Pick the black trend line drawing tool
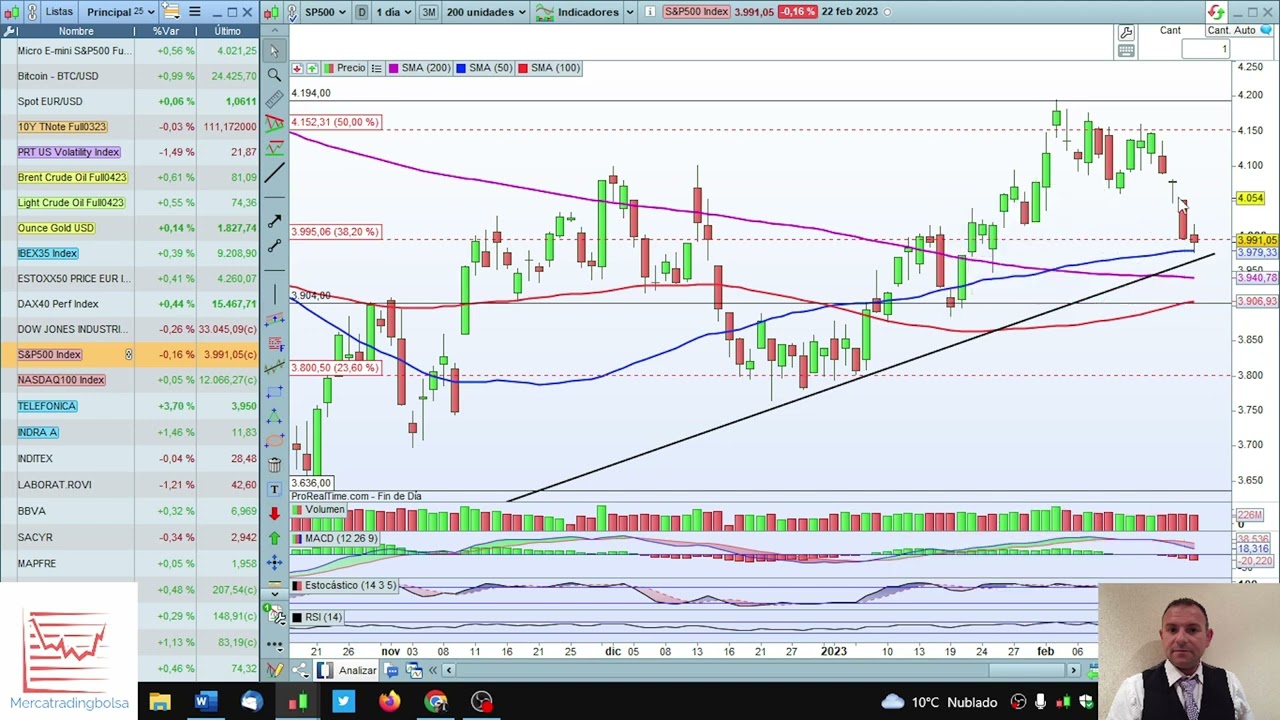1280x720 pixels. click(x=274, y=174)
